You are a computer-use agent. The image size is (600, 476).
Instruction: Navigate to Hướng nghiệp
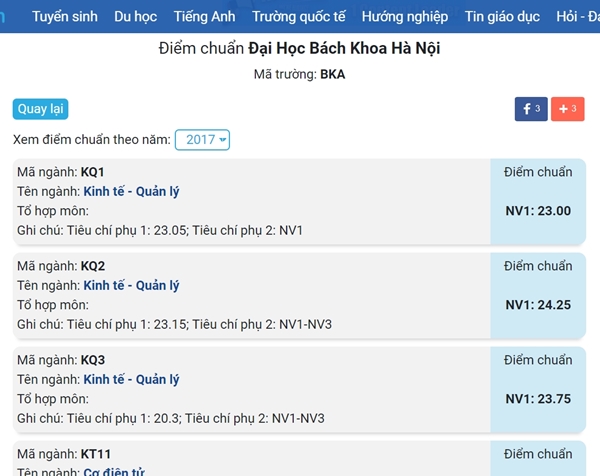point(405,17)
